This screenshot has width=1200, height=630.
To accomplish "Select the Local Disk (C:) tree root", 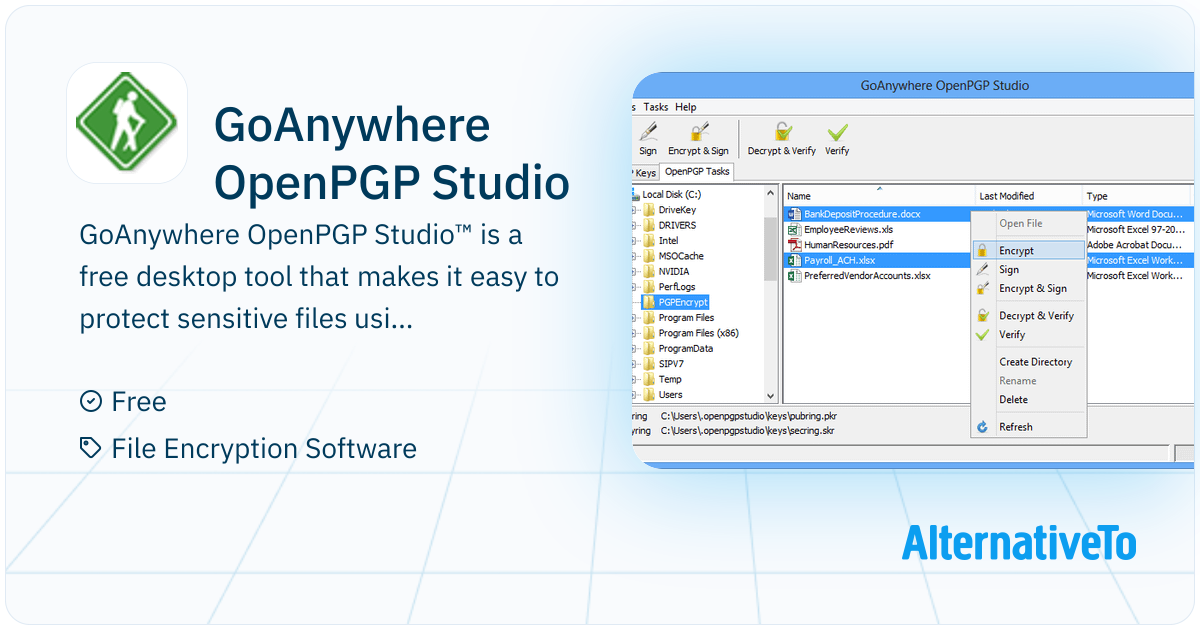I will pyautogui.click(x=673, y=195).
